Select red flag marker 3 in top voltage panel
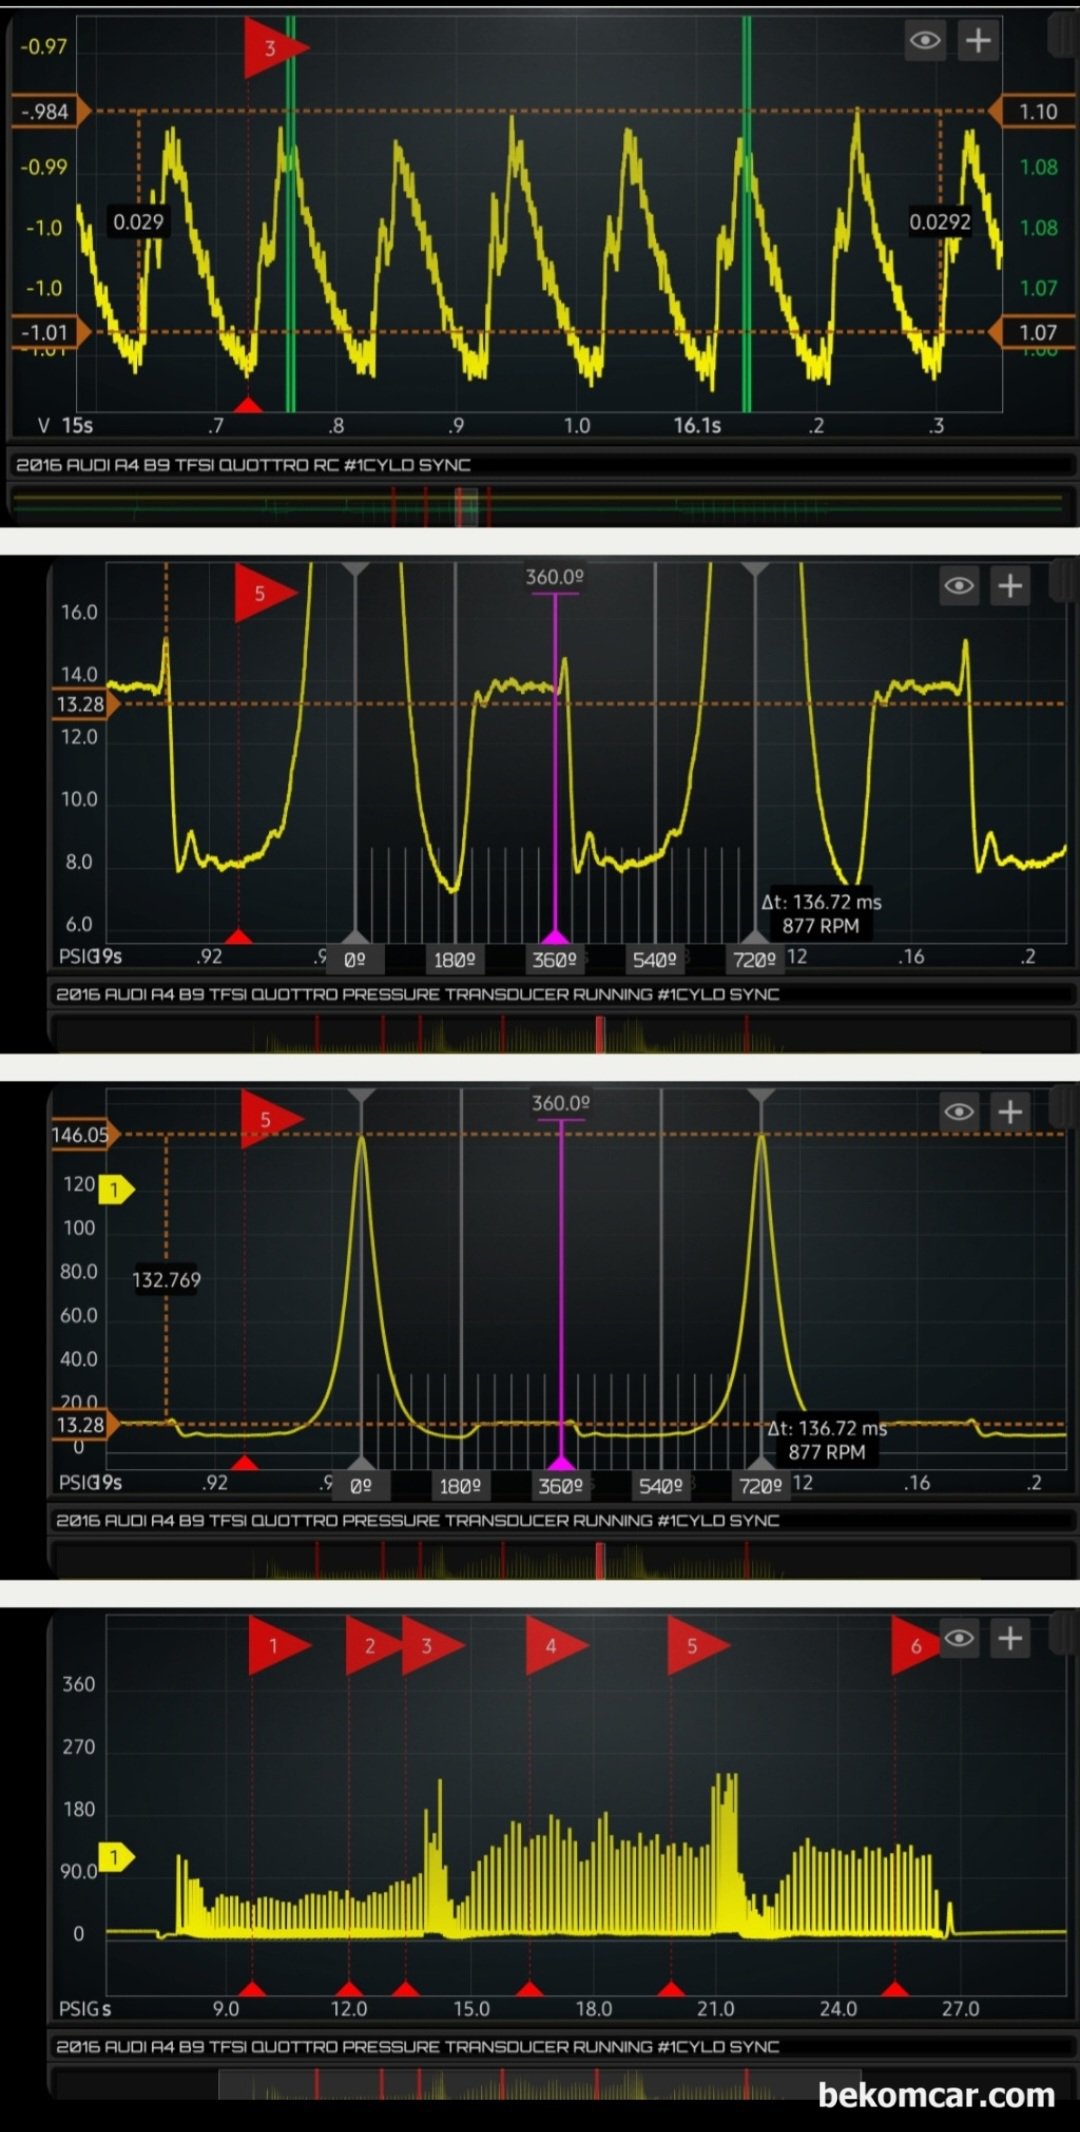The width and height of the screenshot is (1080, 2132). [275, 47]
